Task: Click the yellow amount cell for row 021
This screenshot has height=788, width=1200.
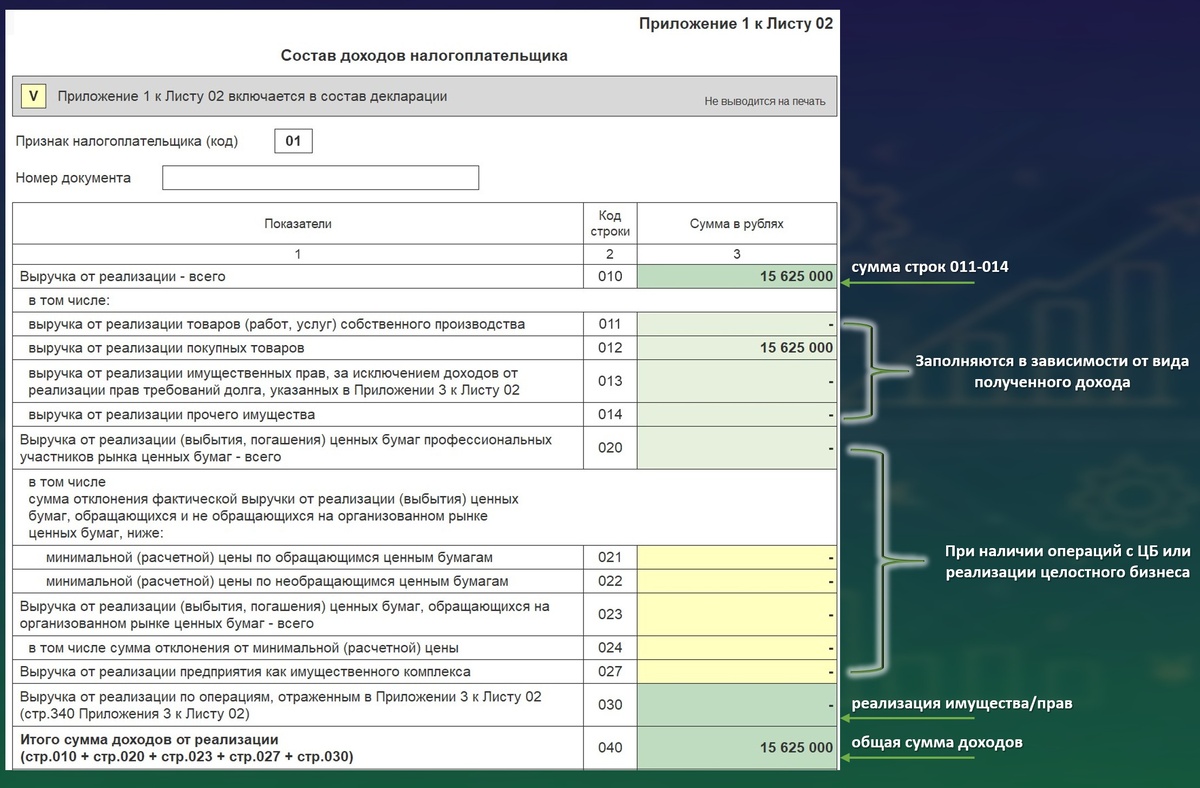Action: pyautogui.click(x=736, y=557)
